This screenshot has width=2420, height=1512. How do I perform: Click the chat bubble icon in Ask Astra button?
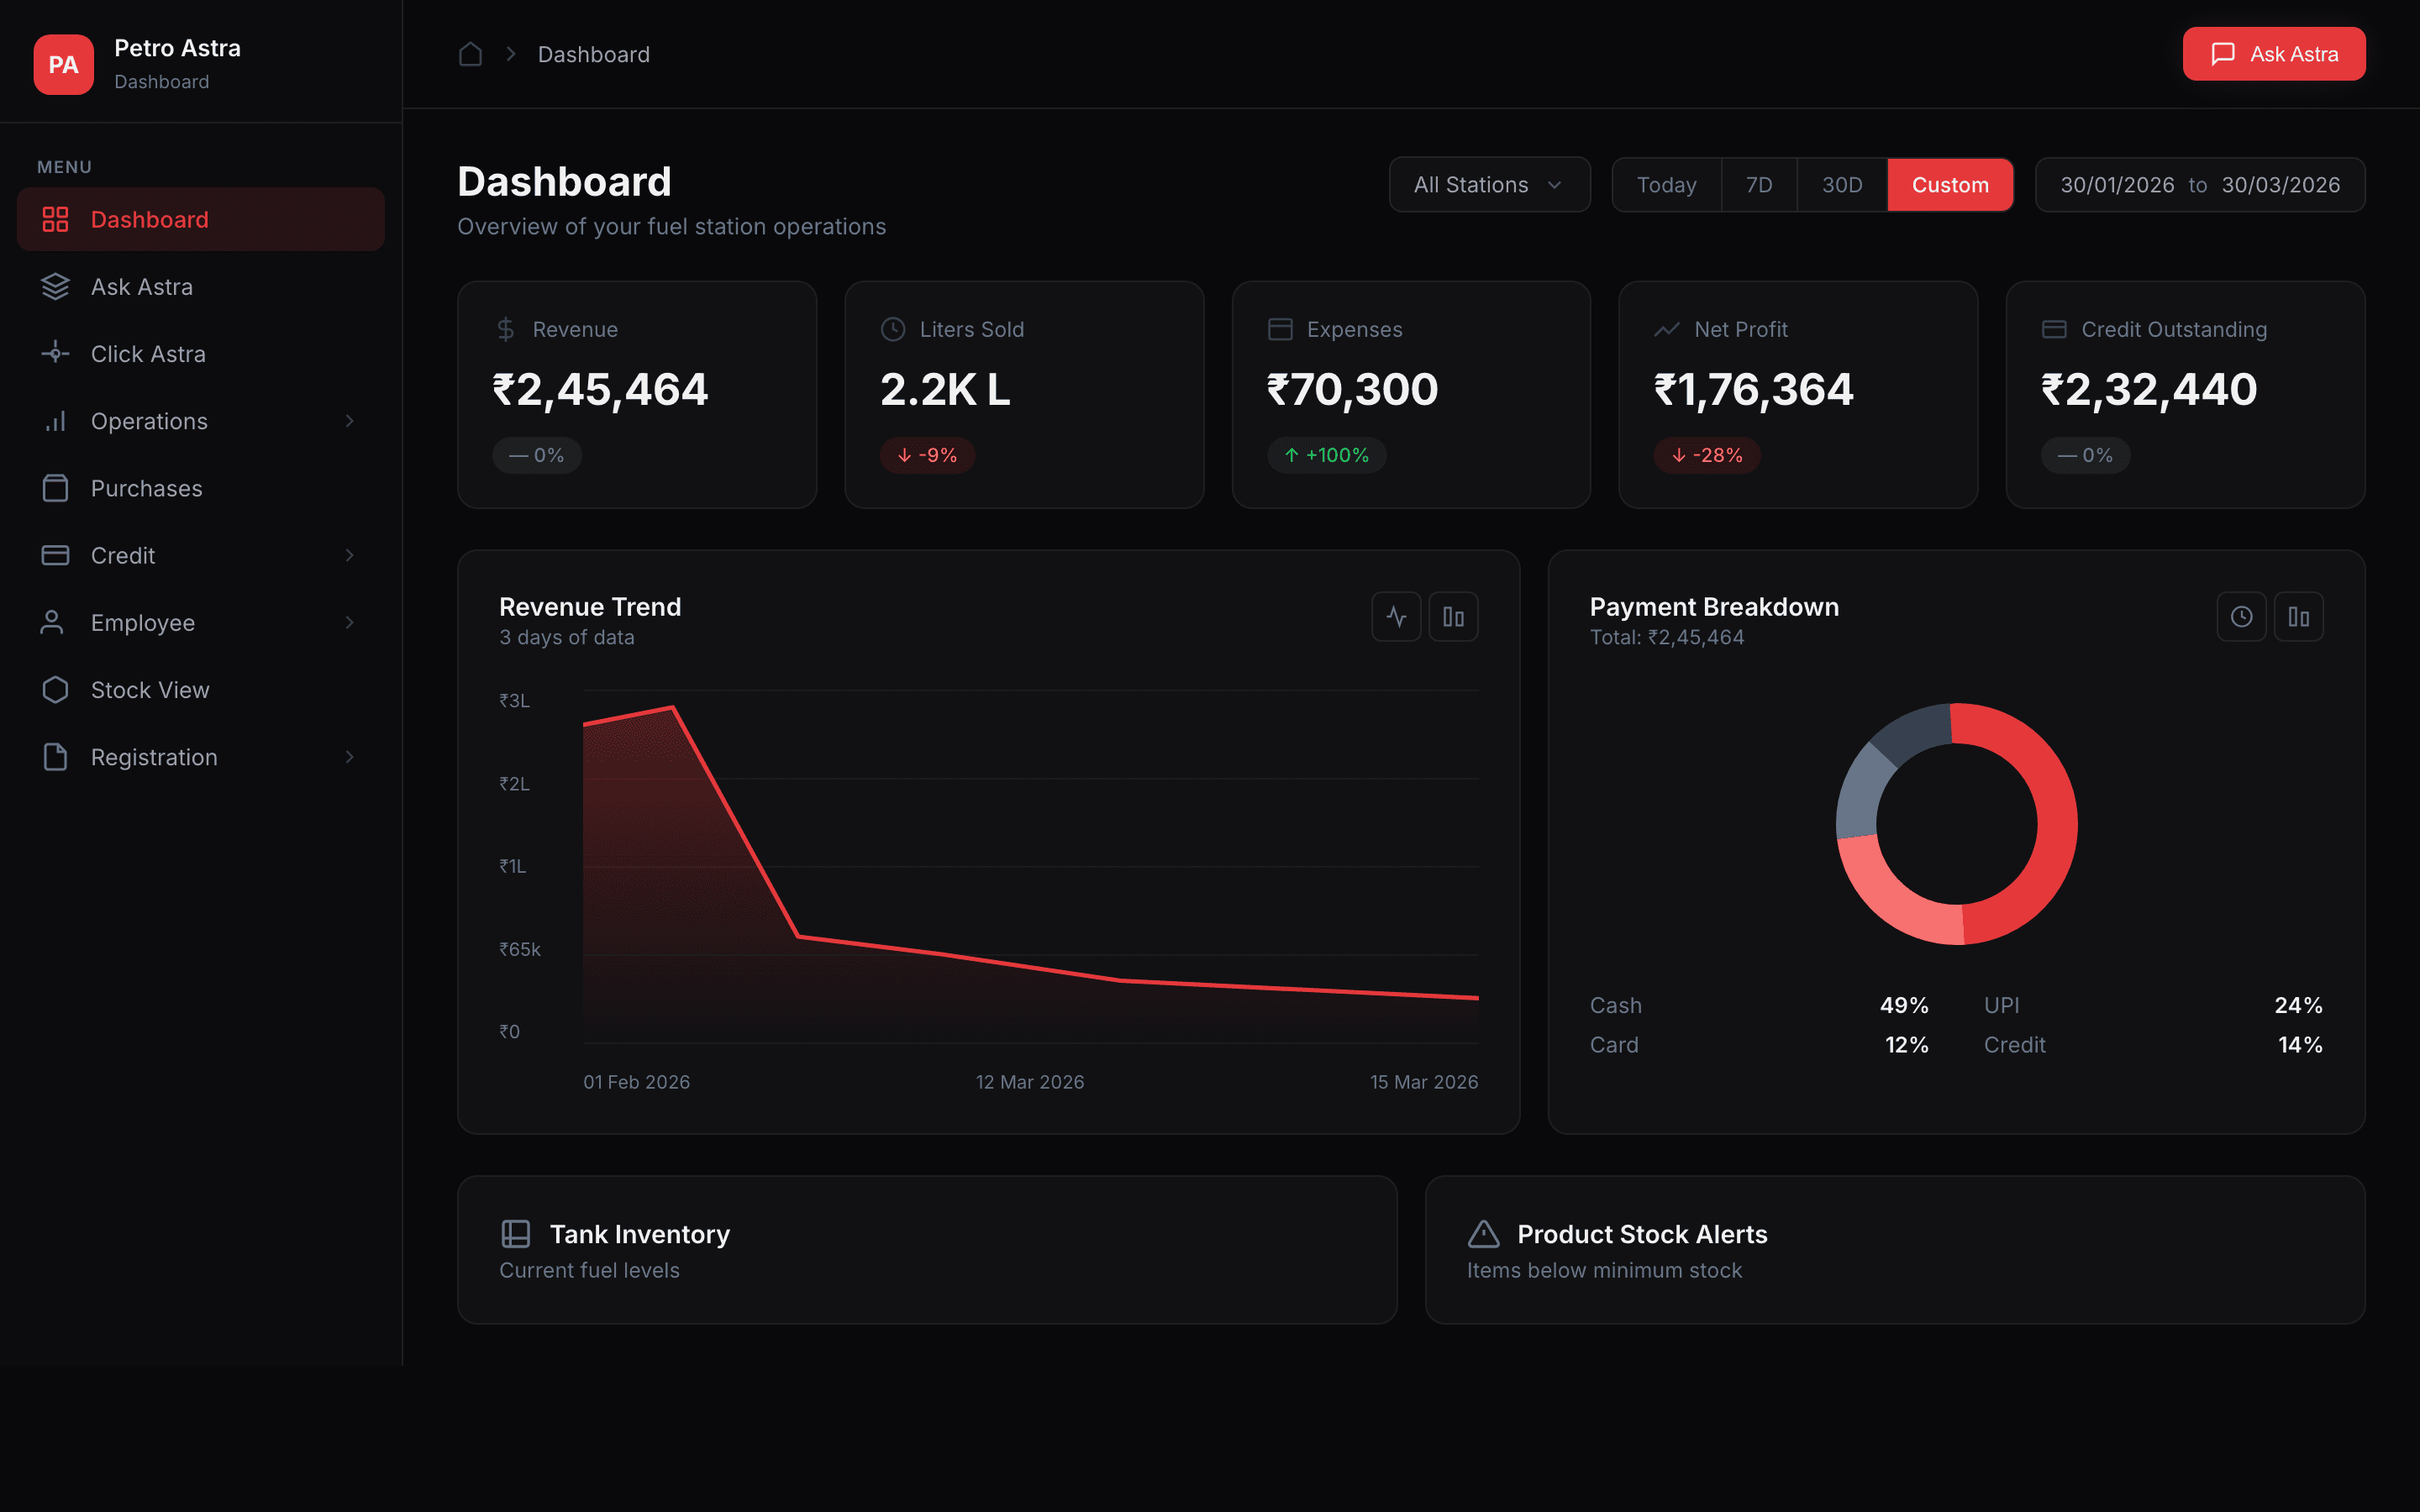click(x=2223, y=54)
